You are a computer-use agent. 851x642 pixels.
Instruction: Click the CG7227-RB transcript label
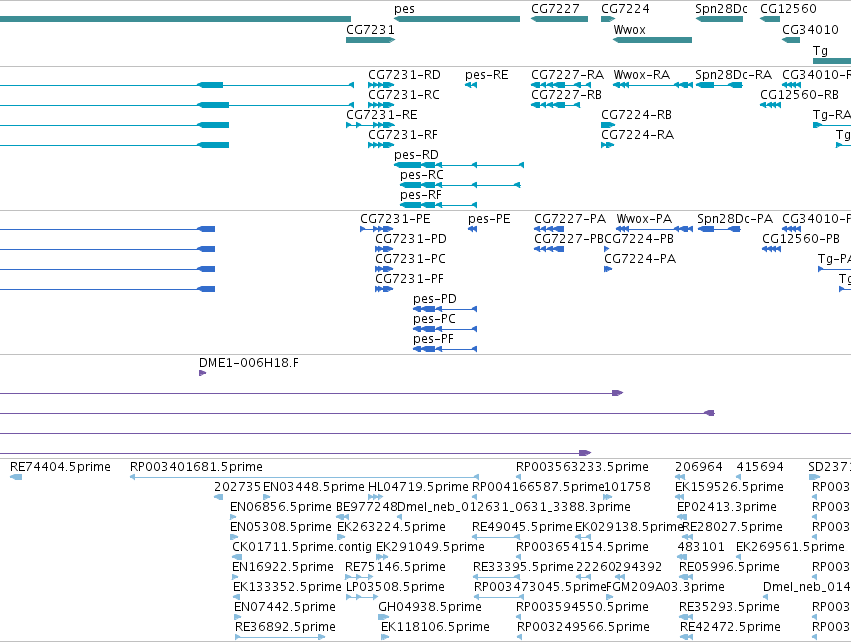point(567,95)
